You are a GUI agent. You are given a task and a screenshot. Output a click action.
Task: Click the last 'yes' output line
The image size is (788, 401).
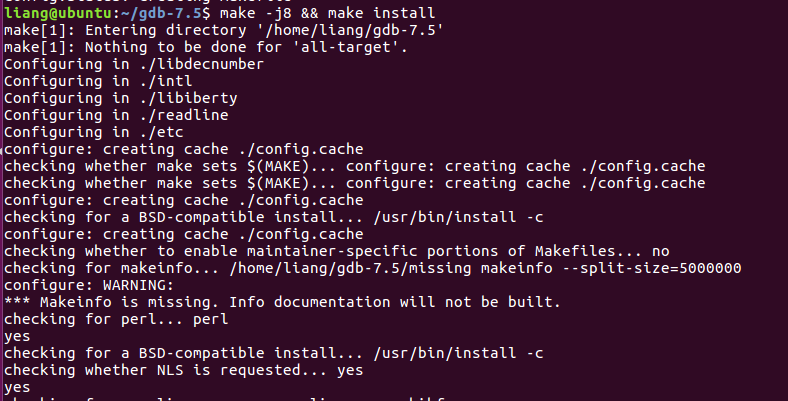(17, 388)
